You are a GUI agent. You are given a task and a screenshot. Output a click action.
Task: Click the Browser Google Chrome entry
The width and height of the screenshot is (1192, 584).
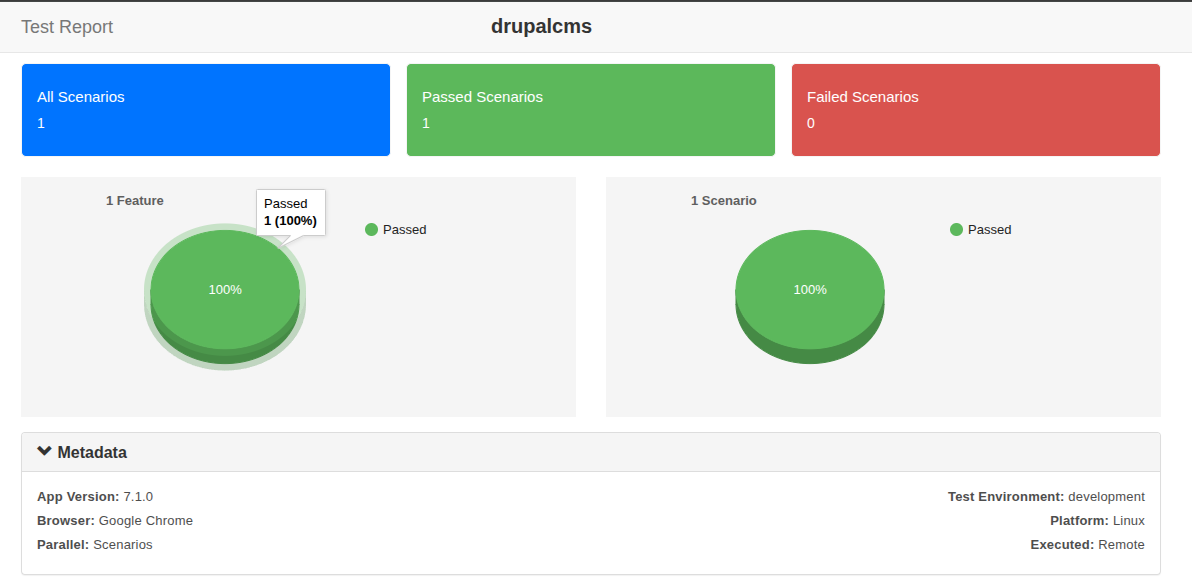pos(115,521)
